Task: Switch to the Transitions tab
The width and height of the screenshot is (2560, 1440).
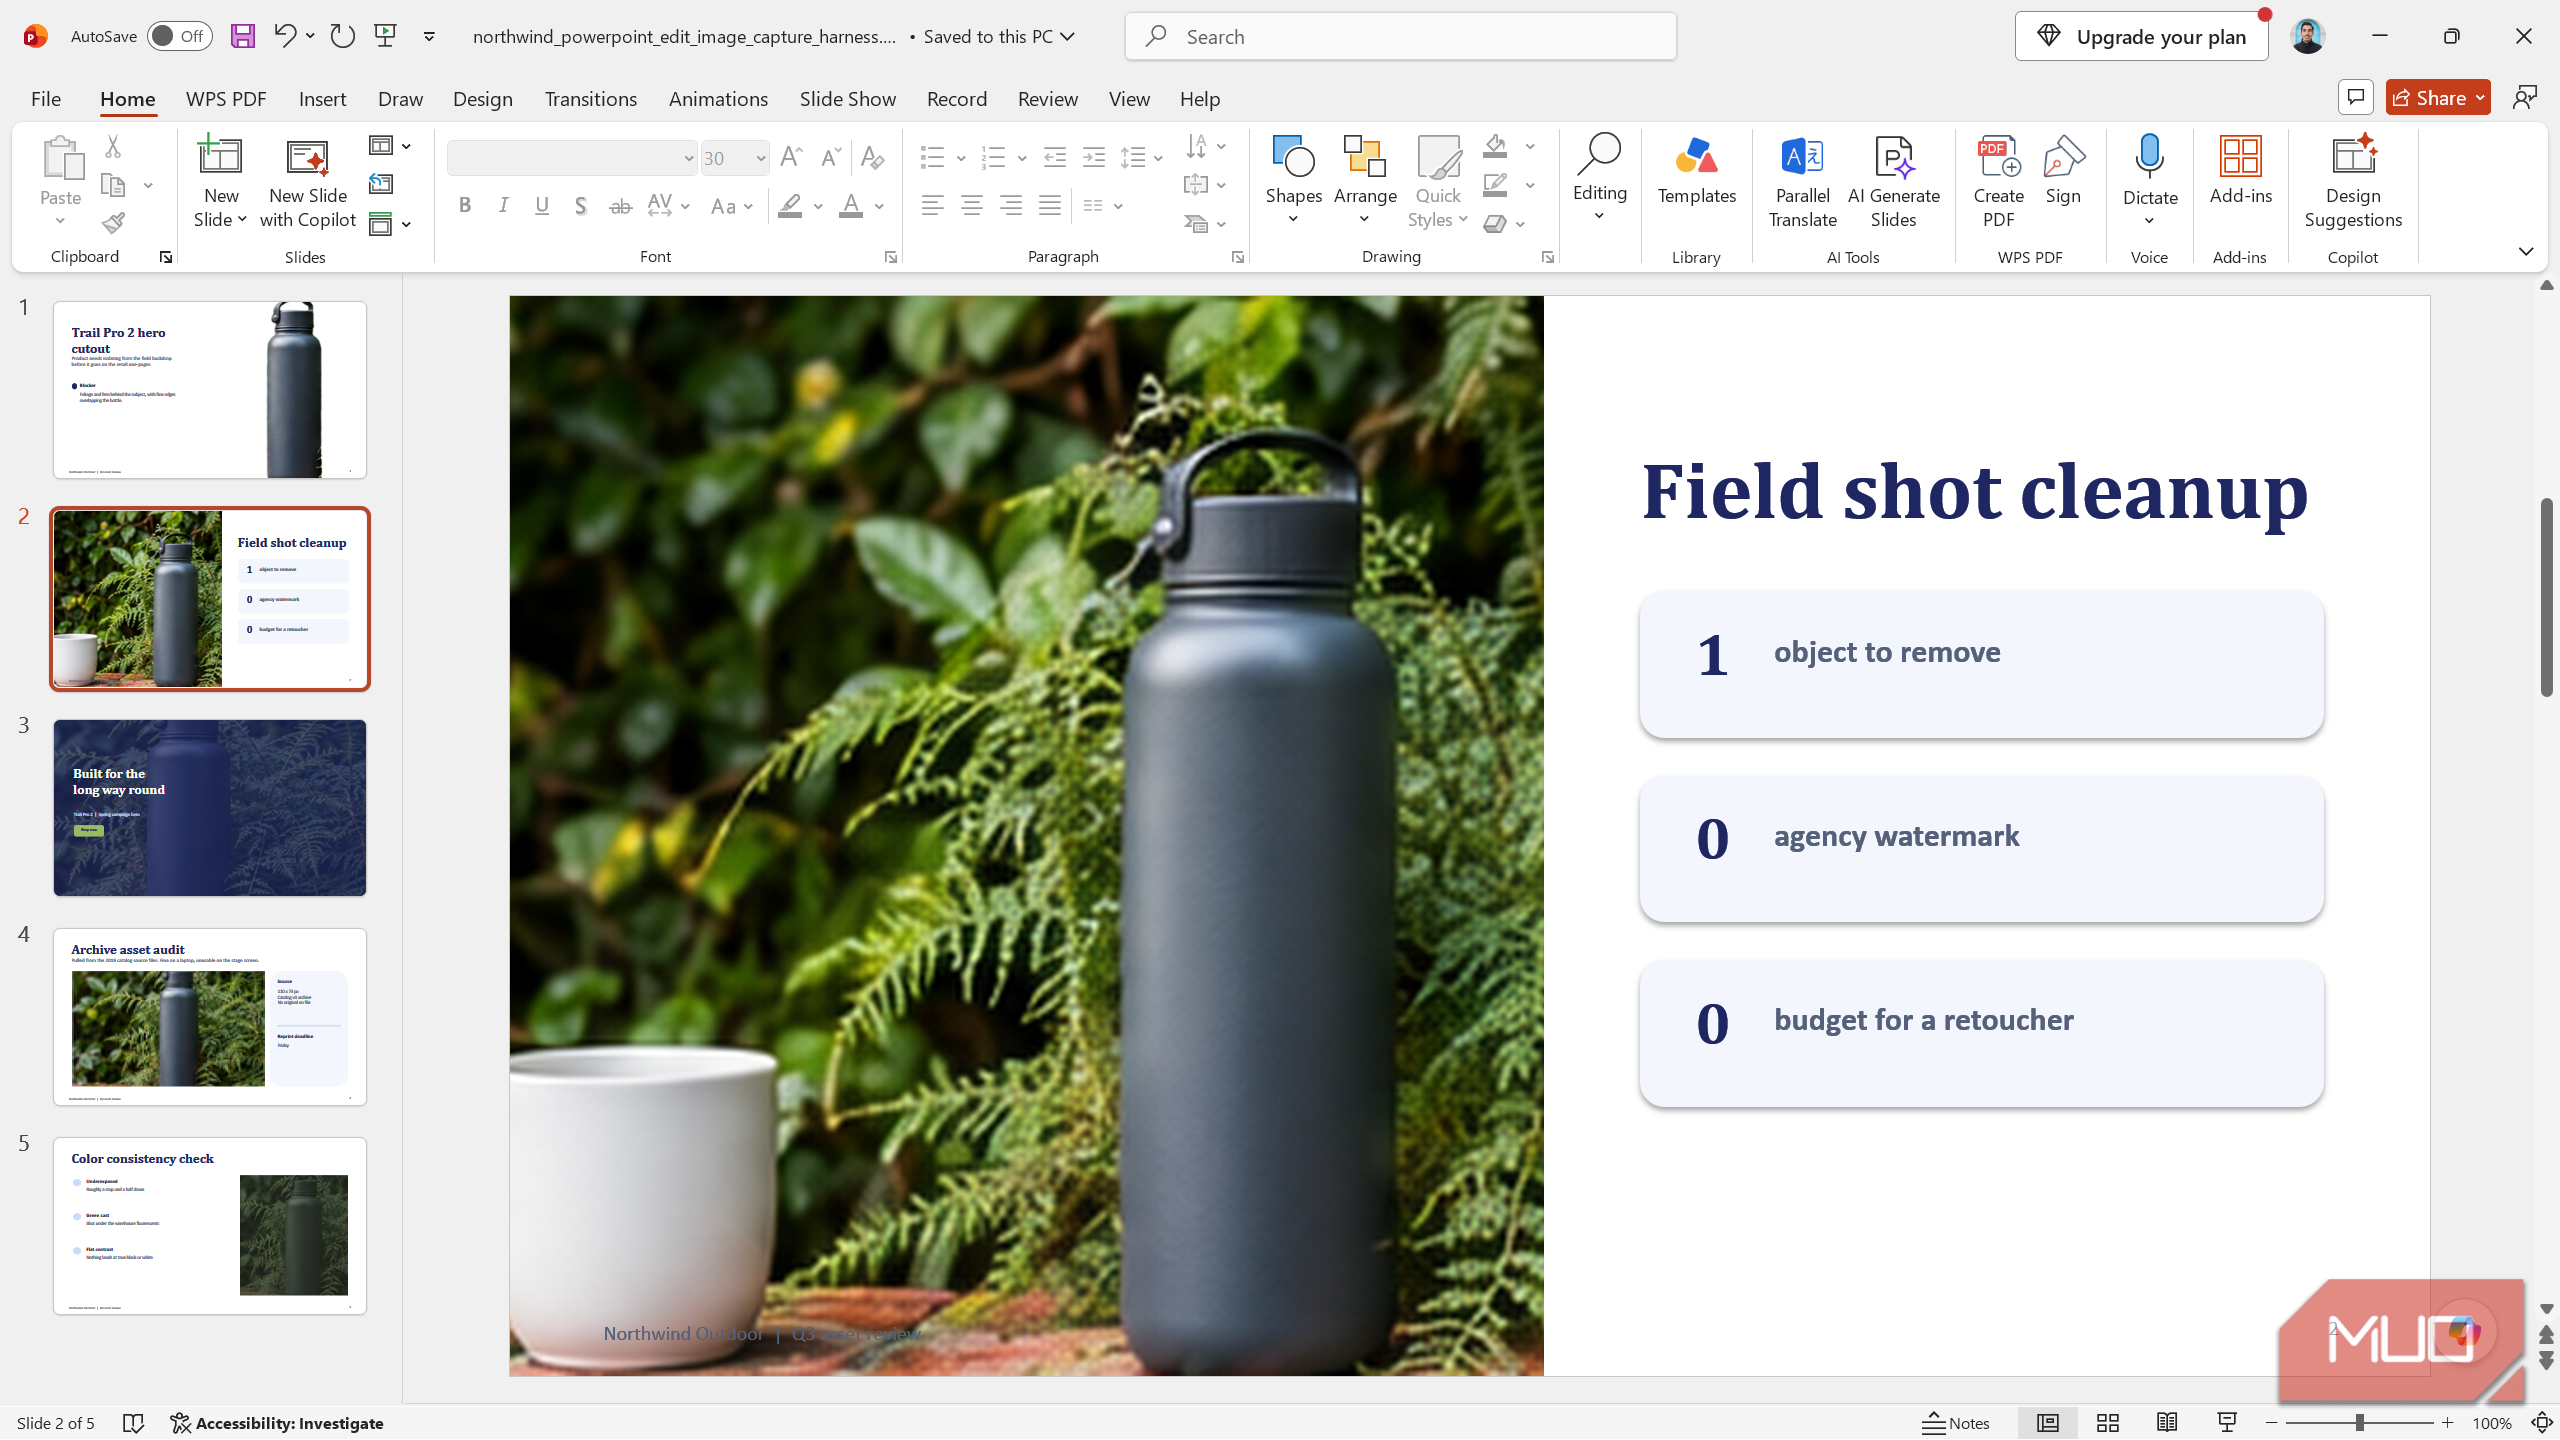Action: (590, 98)
